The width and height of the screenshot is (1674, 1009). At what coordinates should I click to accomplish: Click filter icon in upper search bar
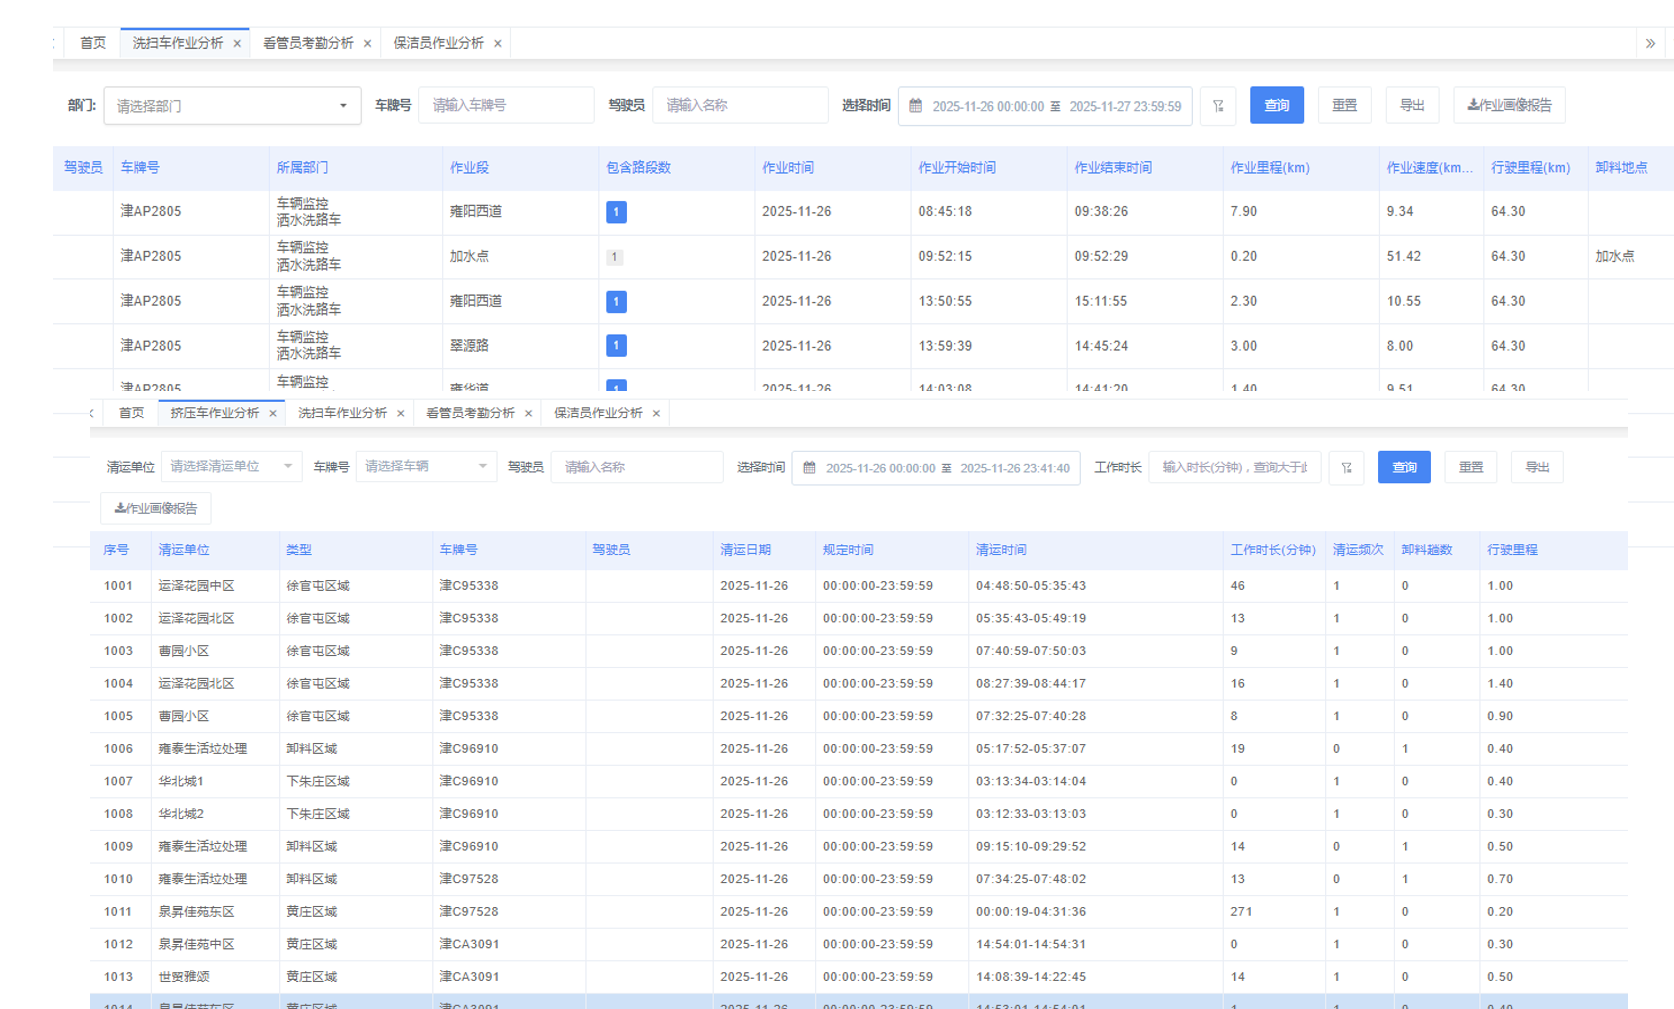click(x=1218, y=106)
